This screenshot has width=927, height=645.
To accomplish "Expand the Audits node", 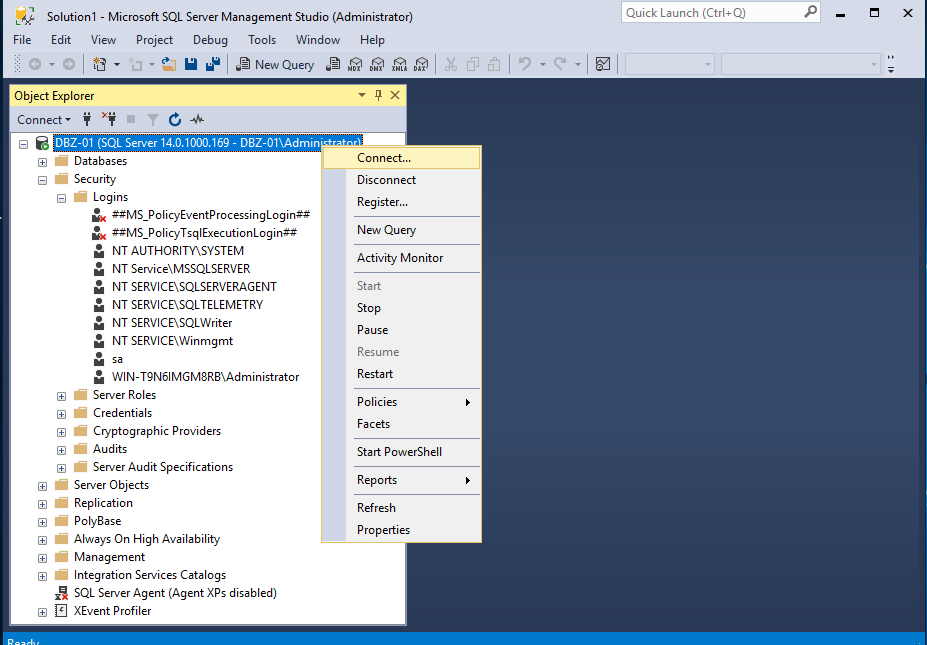I will coord(61,450).
